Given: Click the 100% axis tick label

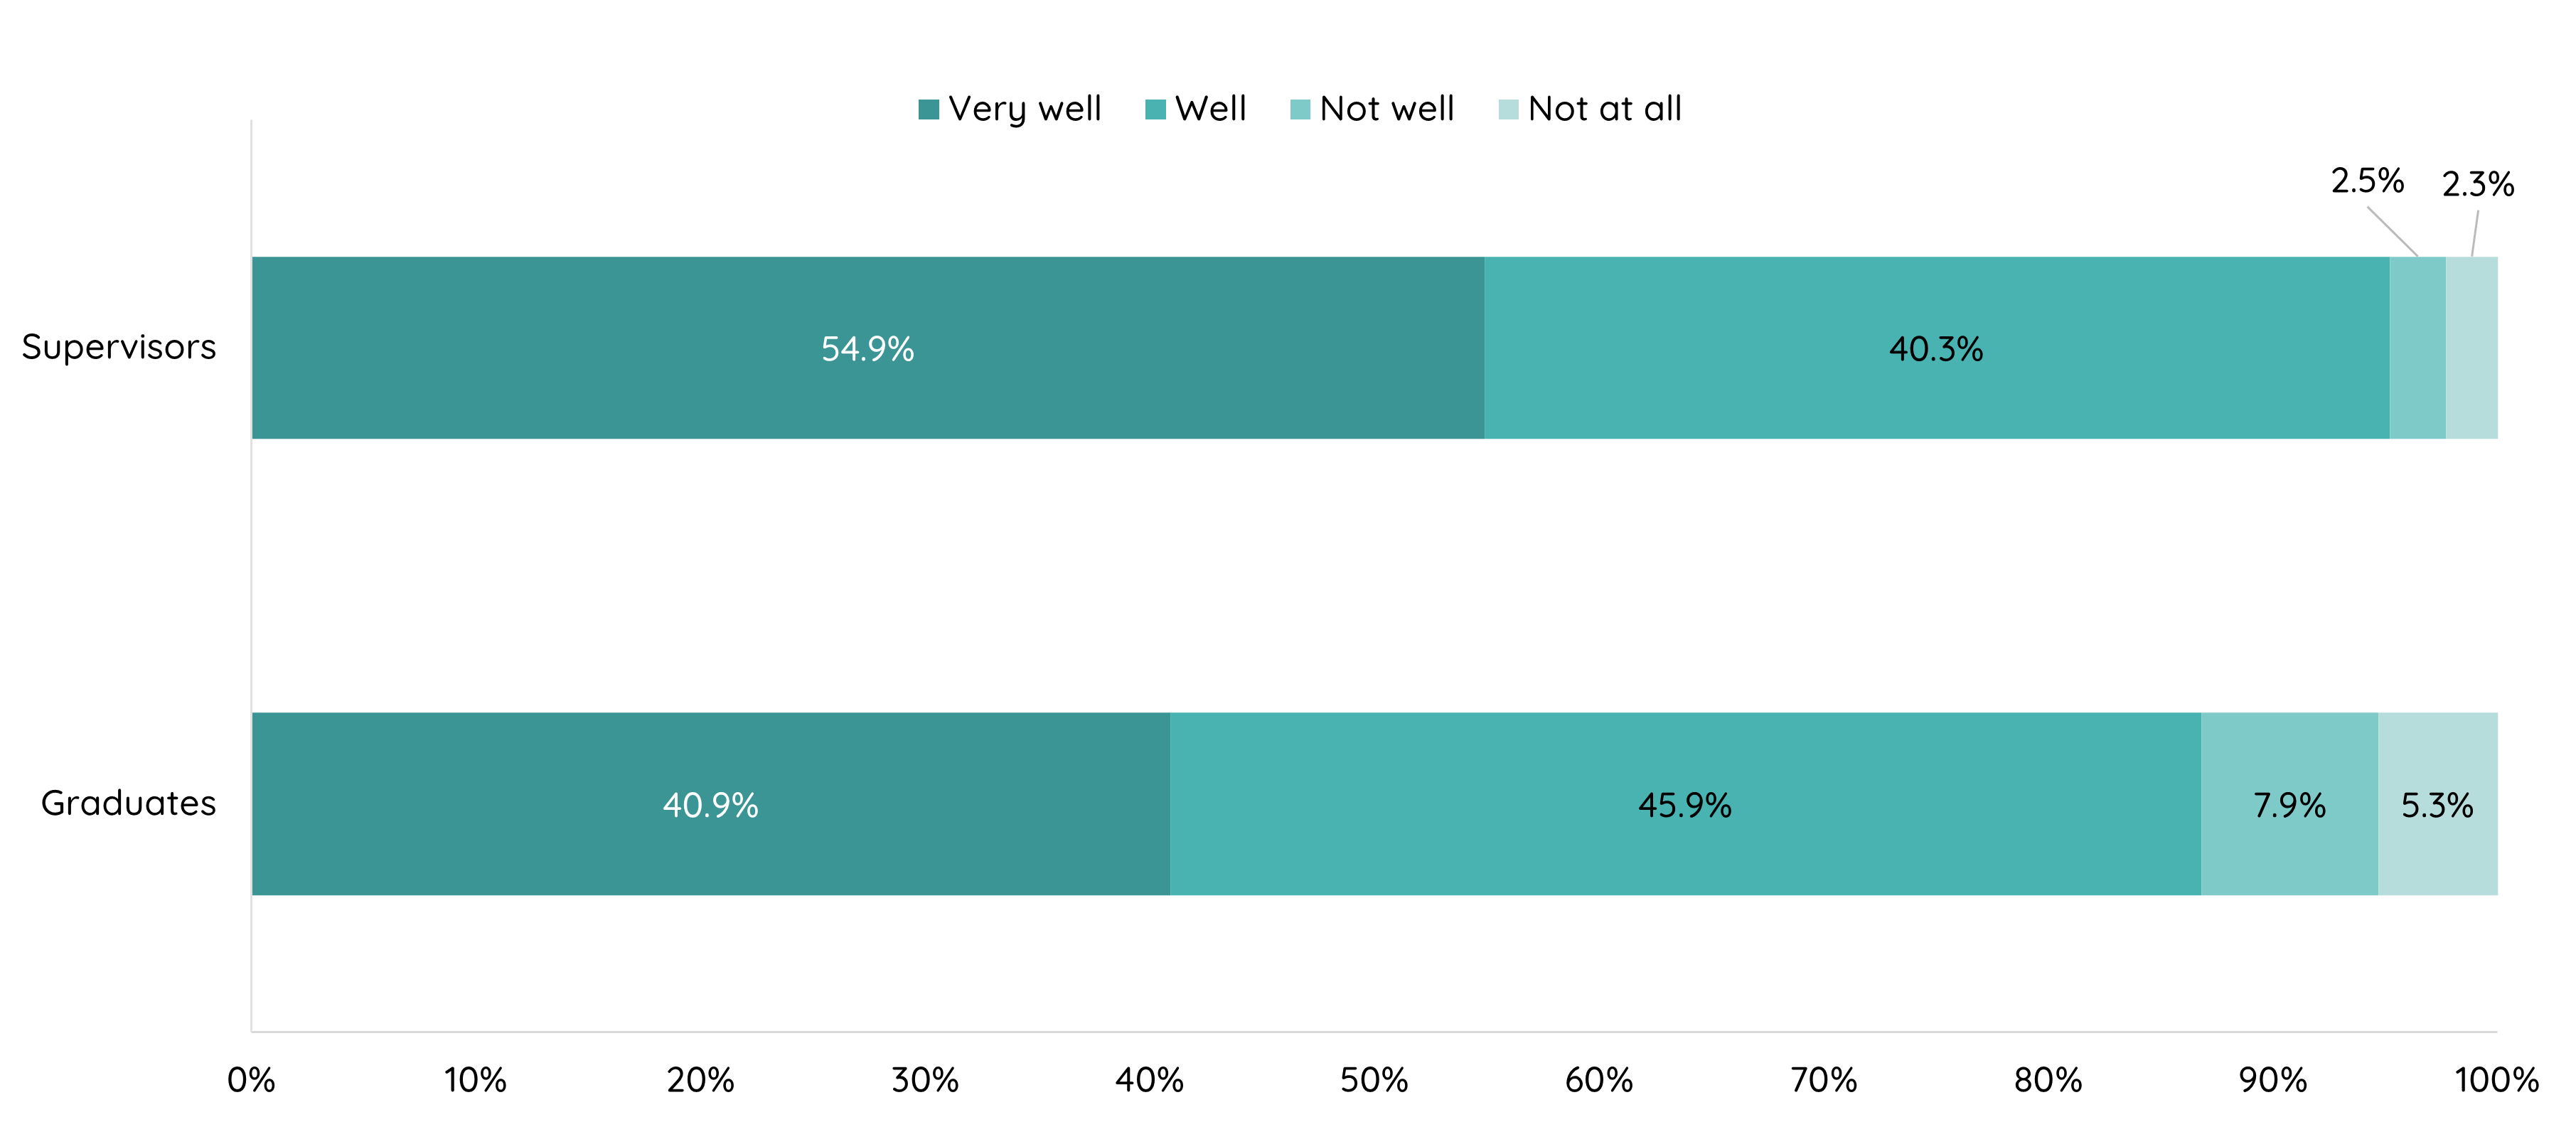Looking at the screenshot, I should 2496,1080.
